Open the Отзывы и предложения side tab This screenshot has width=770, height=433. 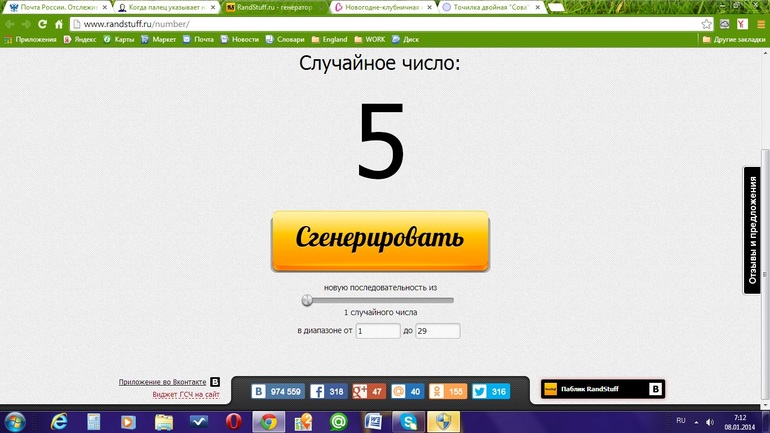752,230
